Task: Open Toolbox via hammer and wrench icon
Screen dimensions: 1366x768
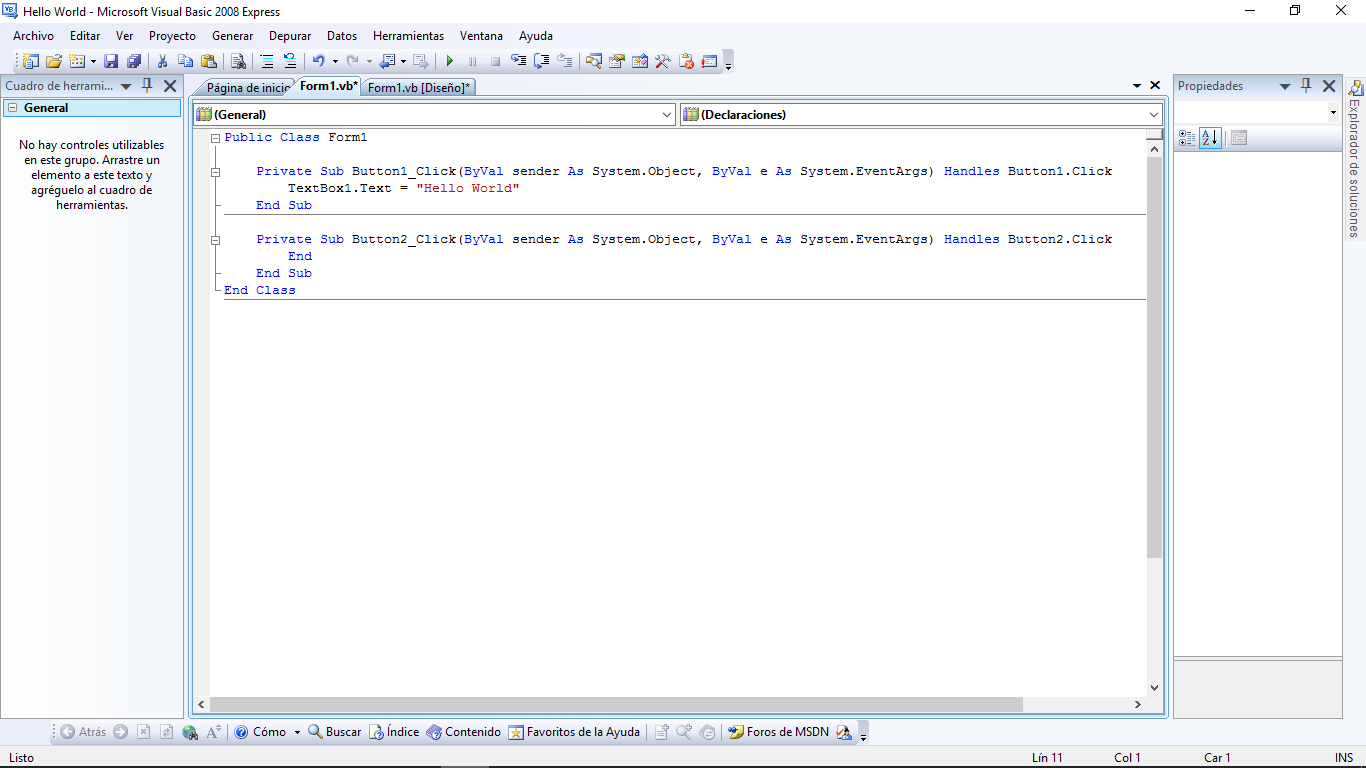Action: tap(663, 61)
